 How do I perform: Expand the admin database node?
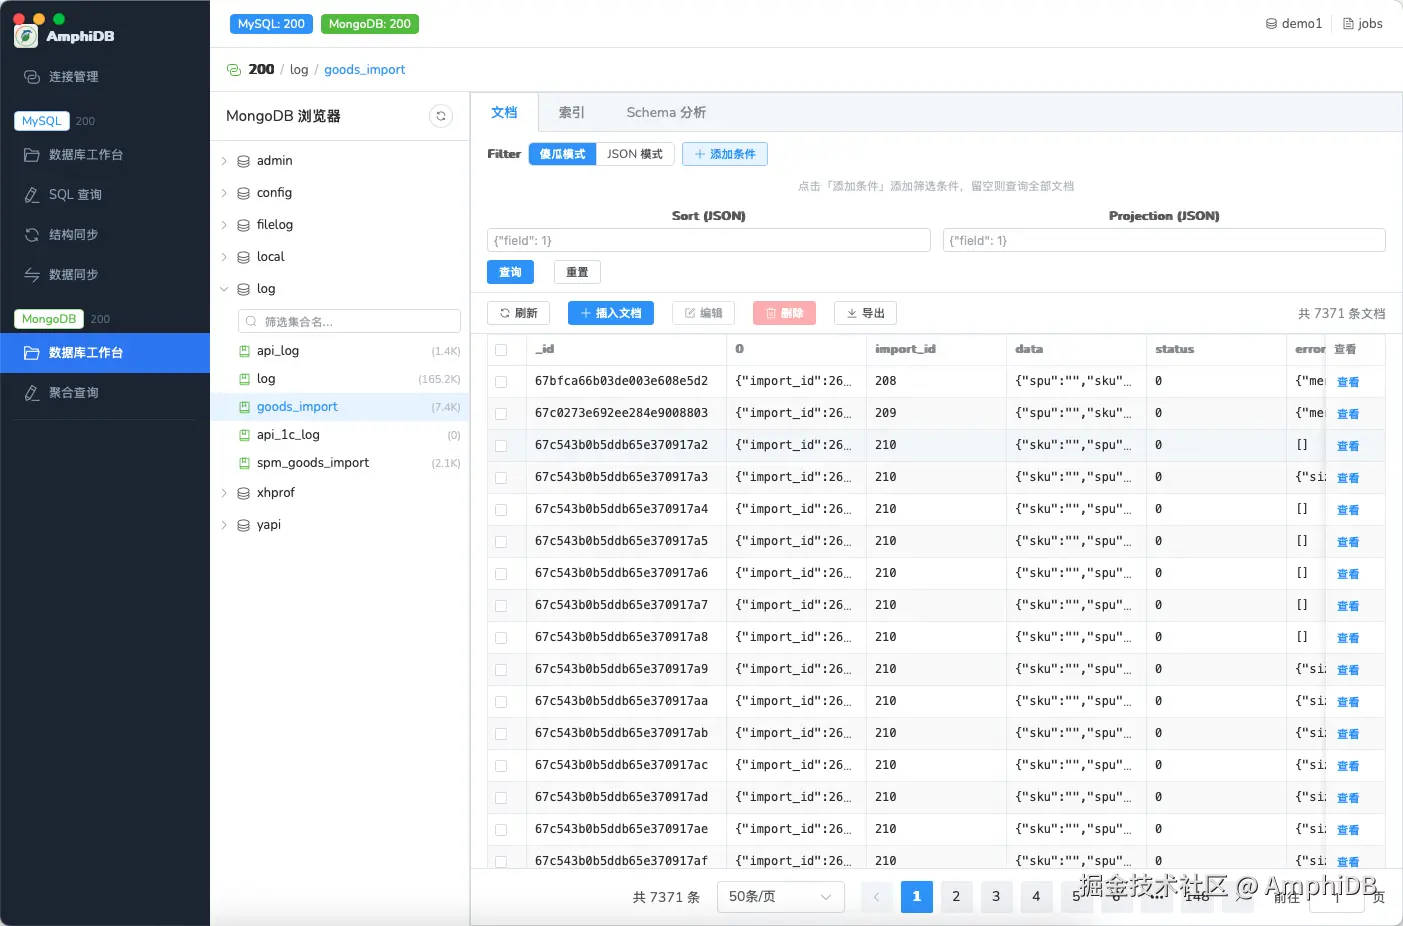pyautogui.click(x=224, y=161)
